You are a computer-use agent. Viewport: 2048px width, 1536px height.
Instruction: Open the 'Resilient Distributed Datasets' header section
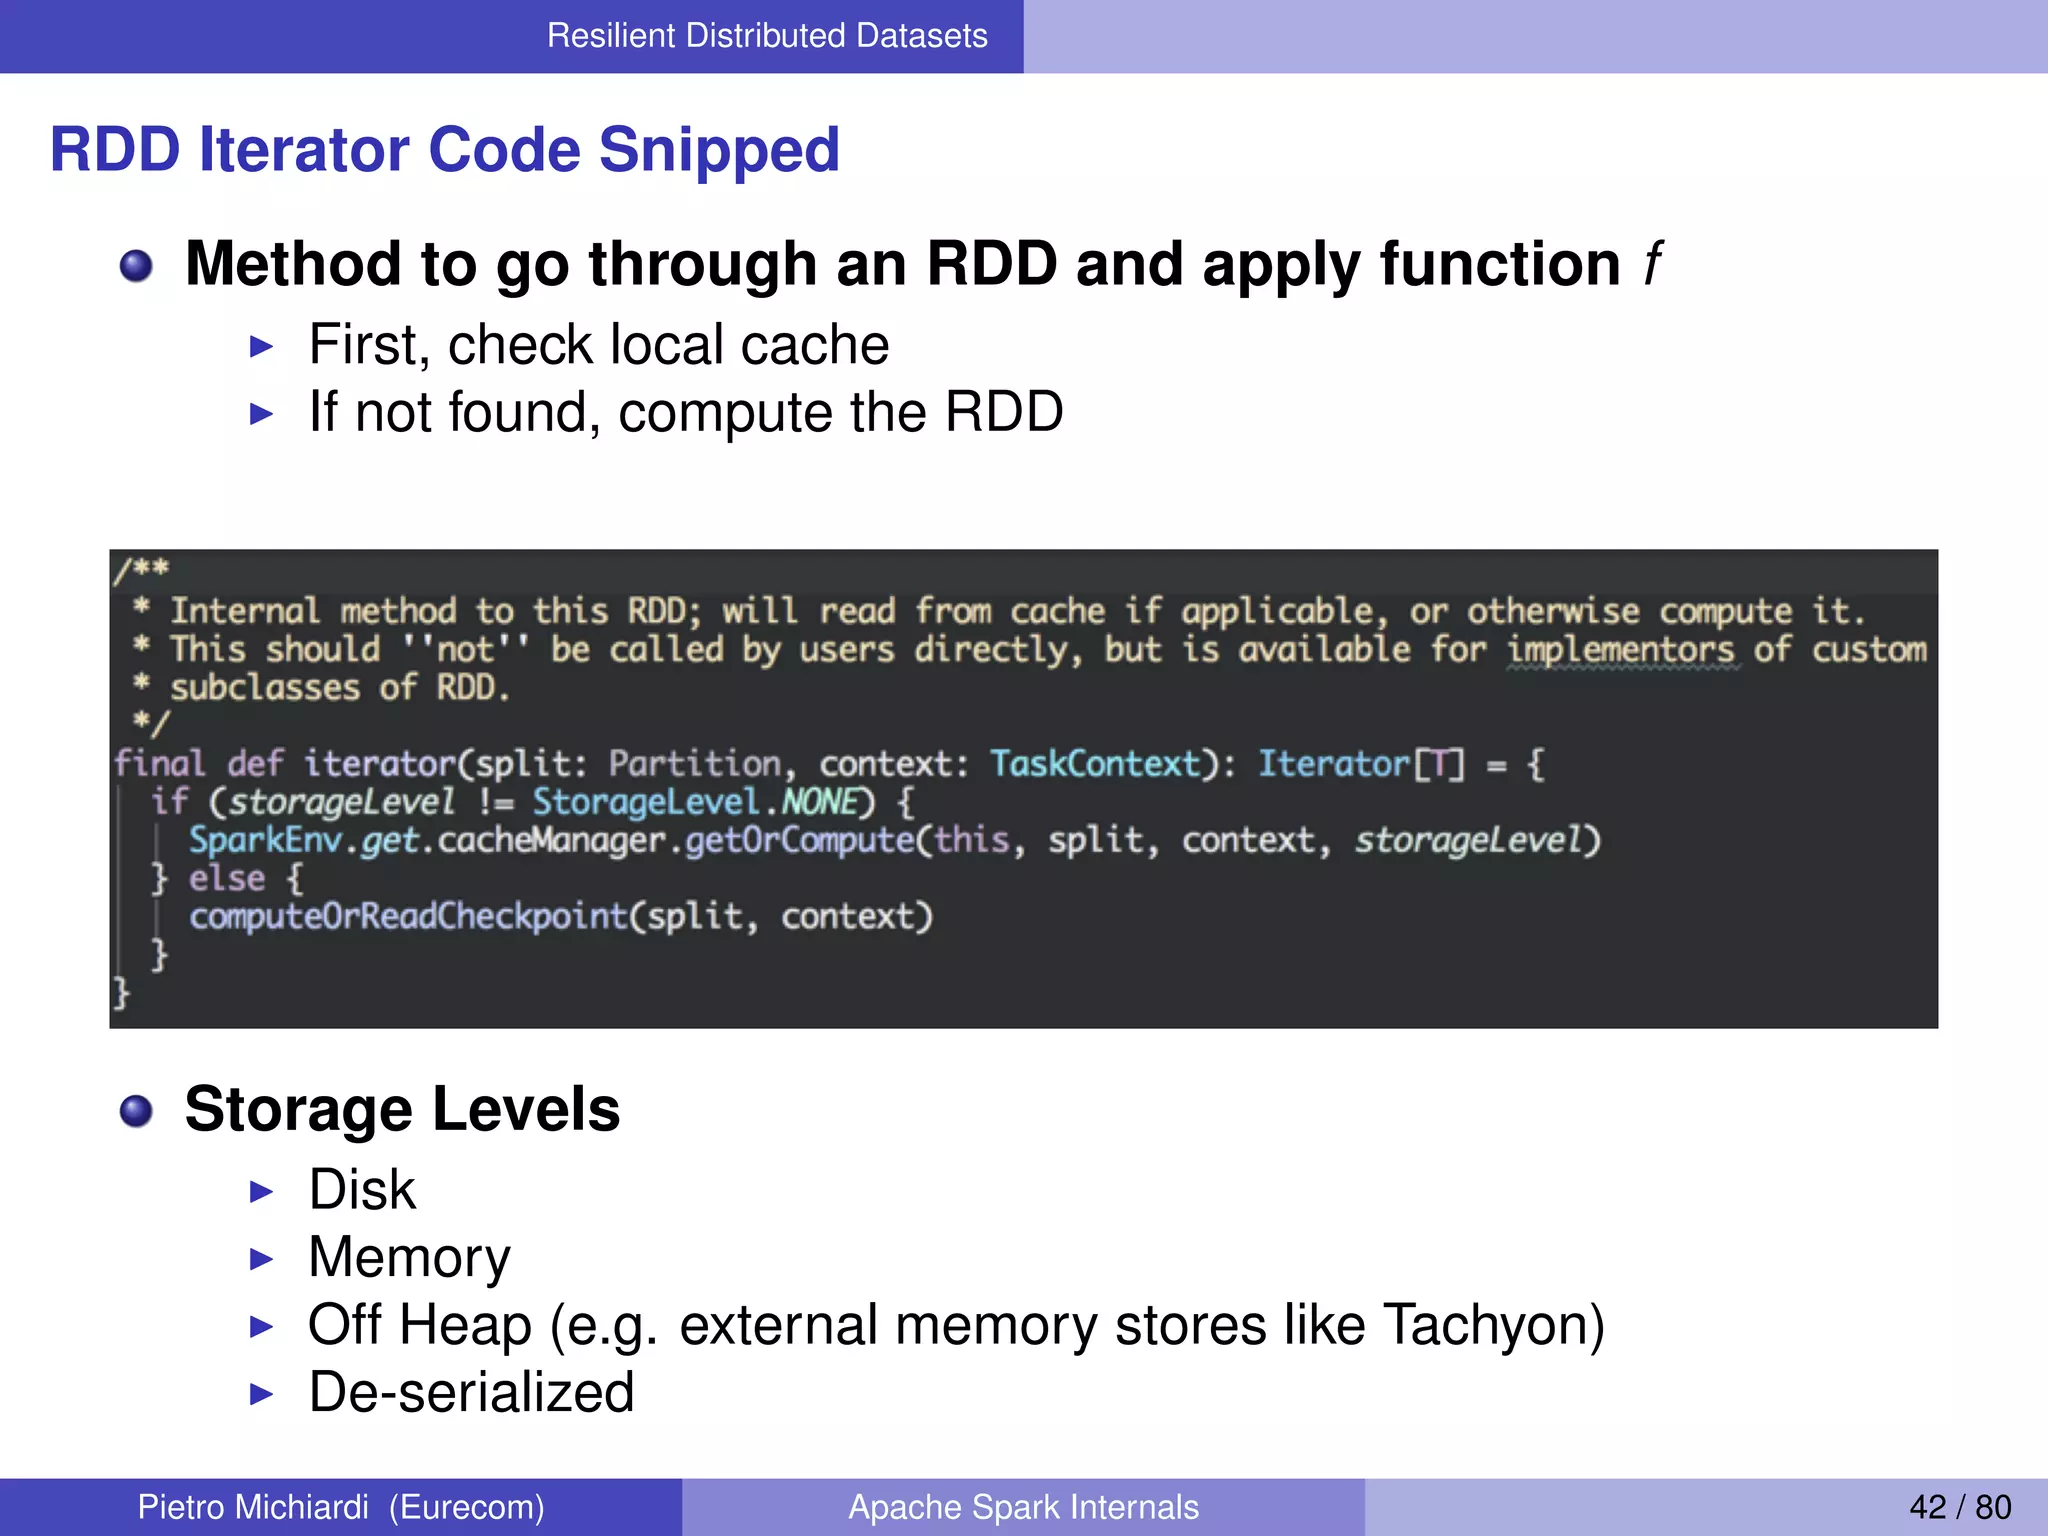(767, 36)
